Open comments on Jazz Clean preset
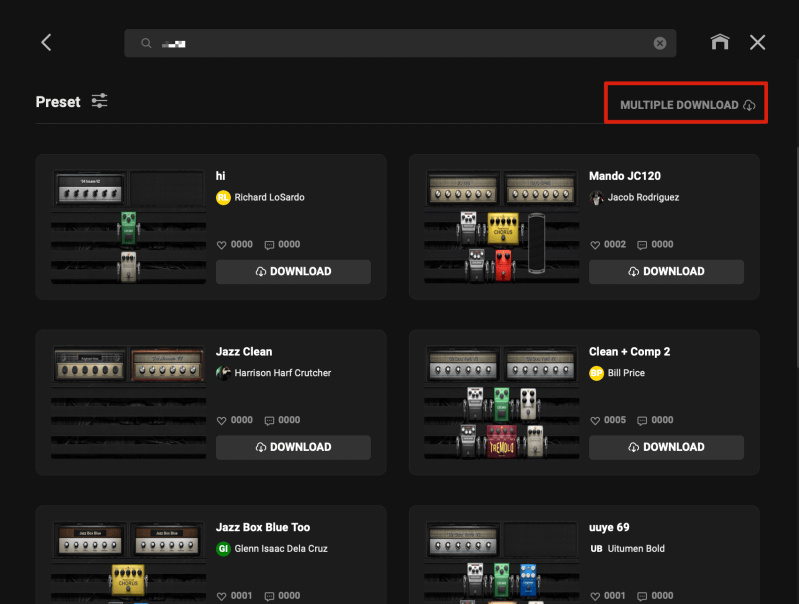 coord(269,421)
